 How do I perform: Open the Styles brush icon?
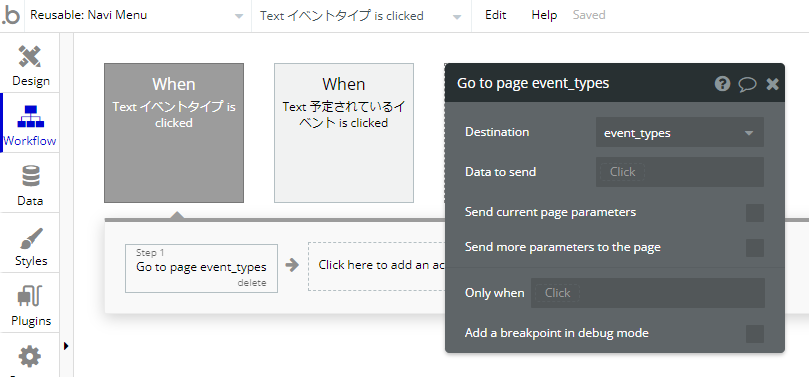30,237
